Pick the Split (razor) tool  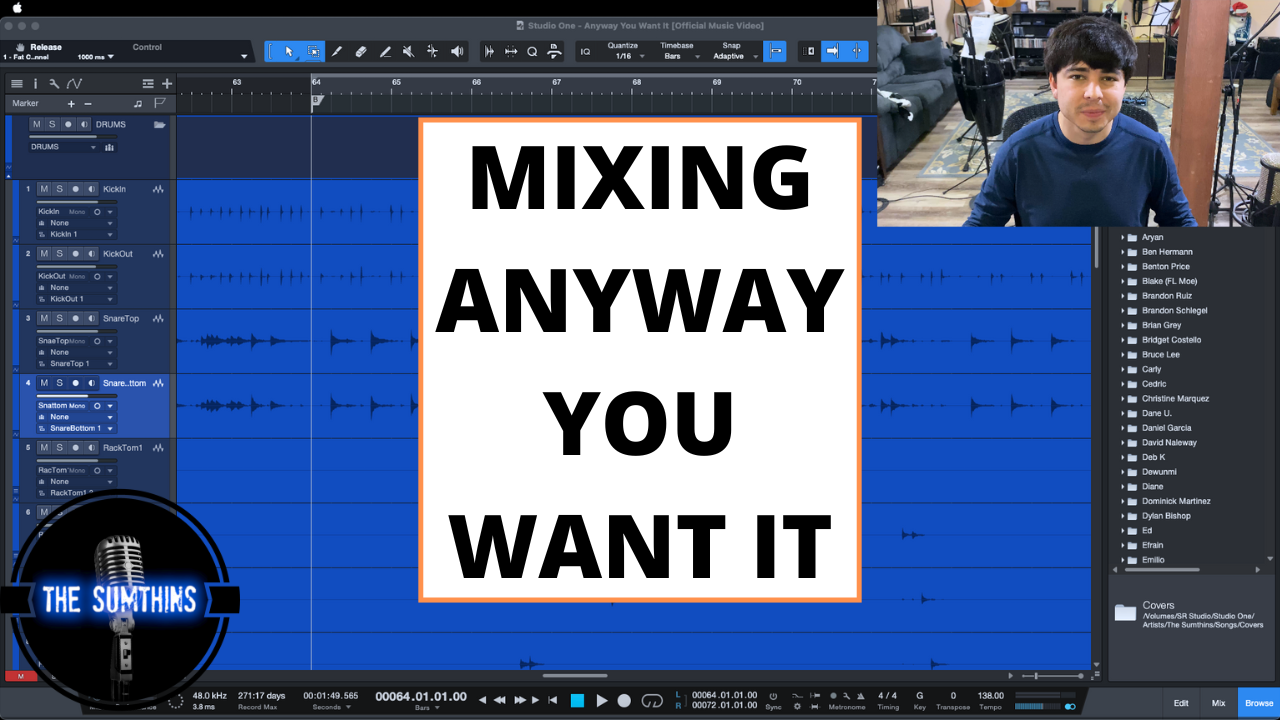tap(337, 51)
